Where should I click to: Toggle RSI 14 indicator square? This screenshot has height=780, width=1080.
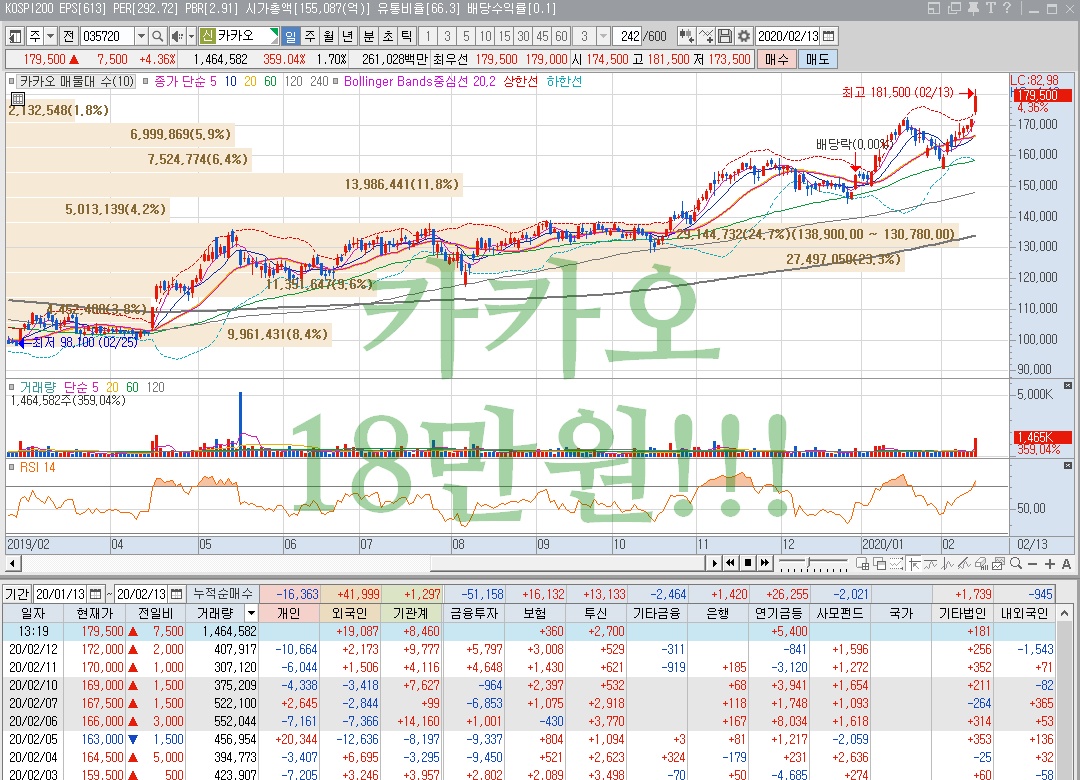[12, 467]
